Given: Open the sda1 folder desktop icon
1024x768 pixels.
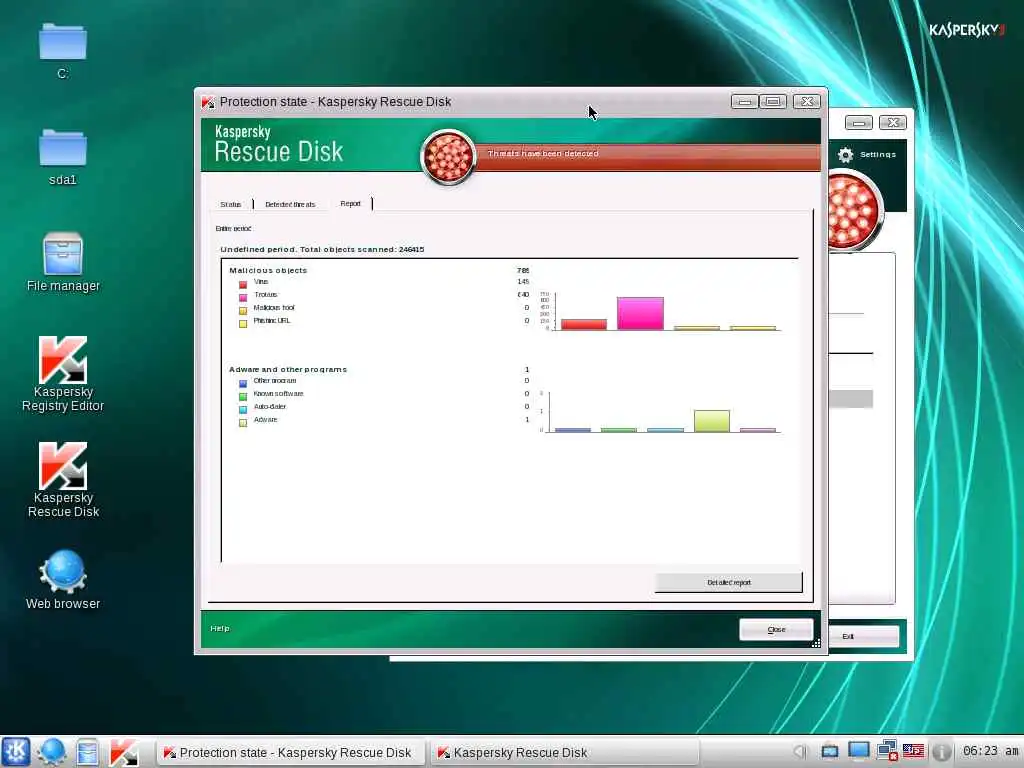Looking at the screenshot, I should pos(63,157).
